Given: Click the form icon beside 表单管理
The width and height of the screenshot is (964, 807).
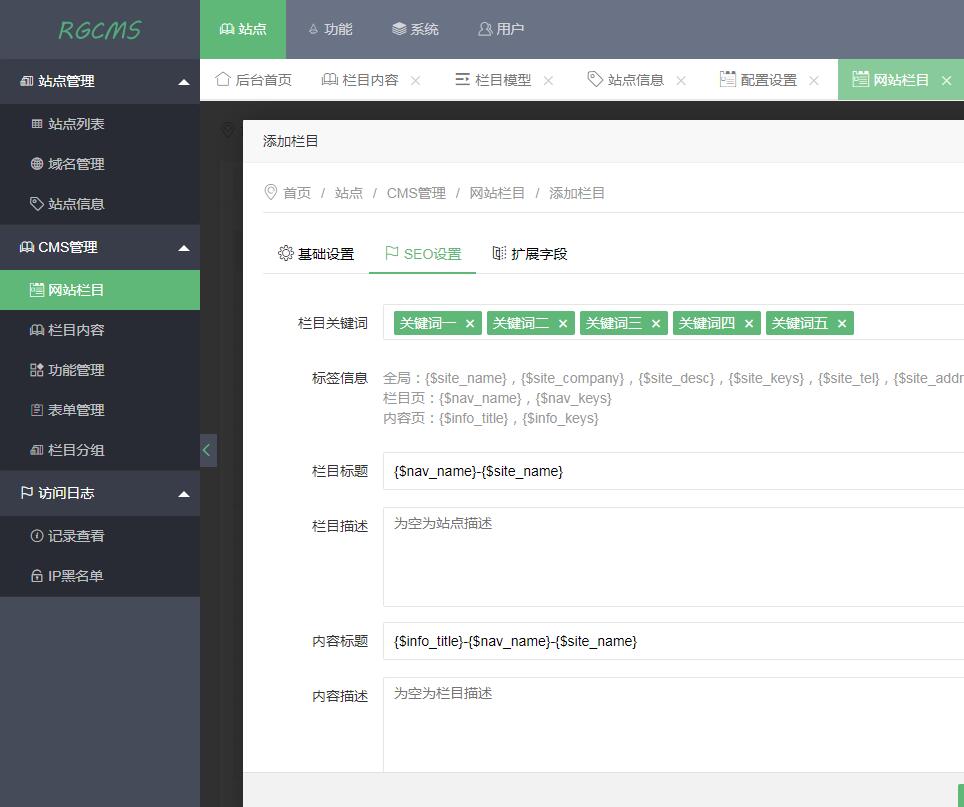Looking at the screenshot, I should tap(37, 409).
